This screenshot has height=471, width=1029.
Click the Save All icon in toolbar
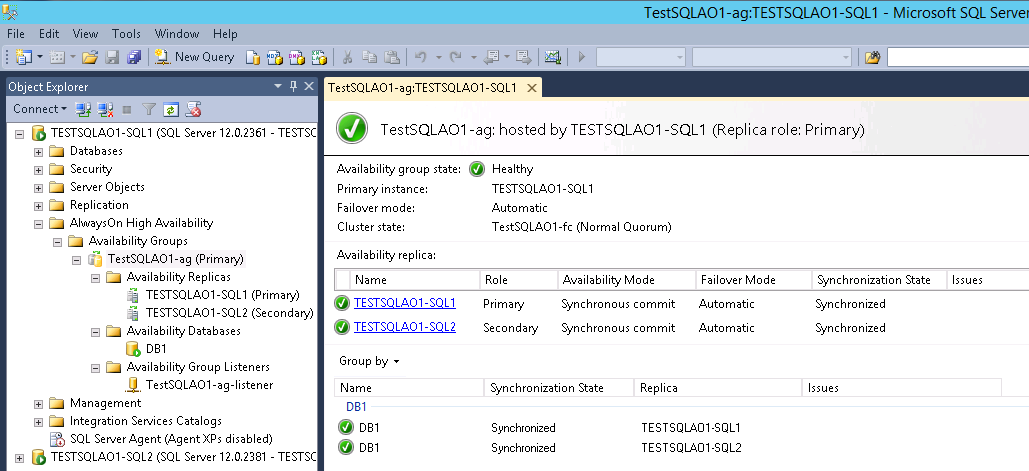point(133,57)
